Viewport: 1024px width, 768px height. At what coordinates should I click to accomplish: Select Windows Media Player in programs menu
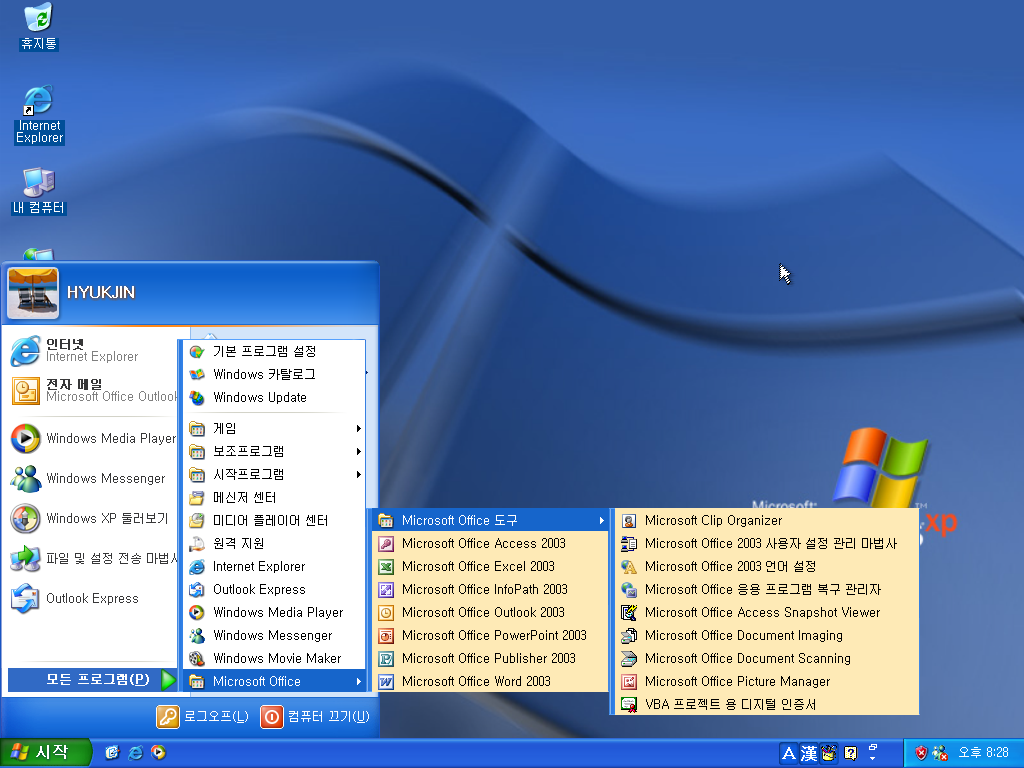tap(274, 613)
